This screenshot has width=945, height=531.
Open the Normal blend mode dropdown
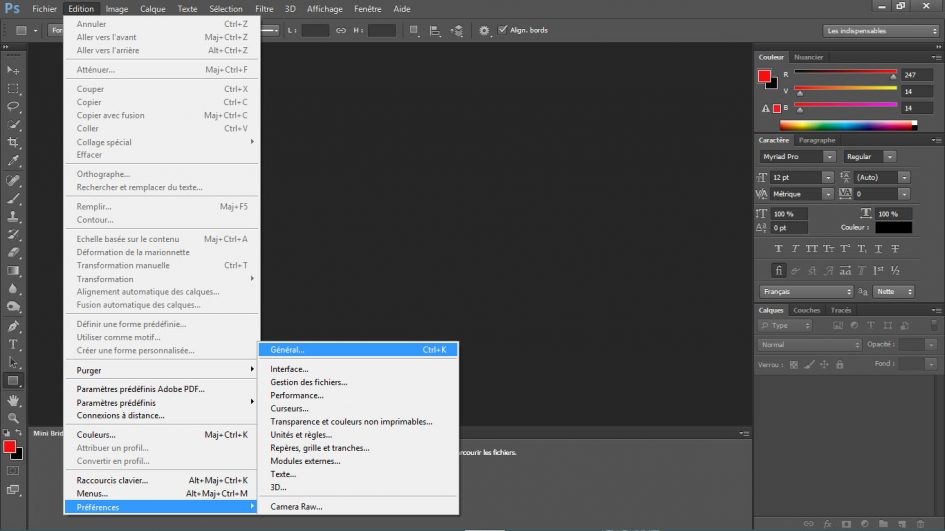point(809,345)
